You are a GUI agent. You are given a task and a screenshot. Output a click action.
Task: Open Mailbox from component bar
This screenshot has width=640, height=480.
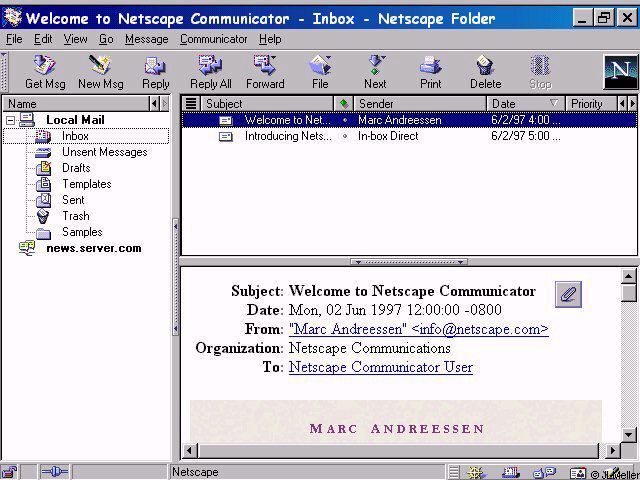point(511,472)
